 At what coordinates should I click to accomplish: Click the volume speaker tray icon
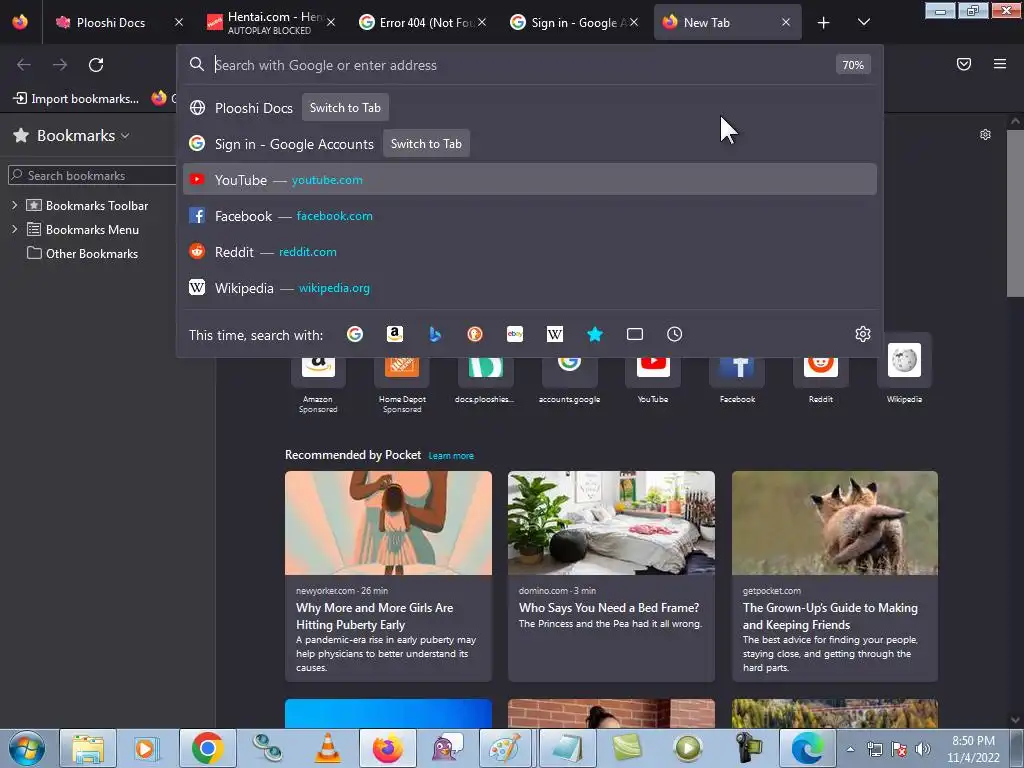coord(923,749)
